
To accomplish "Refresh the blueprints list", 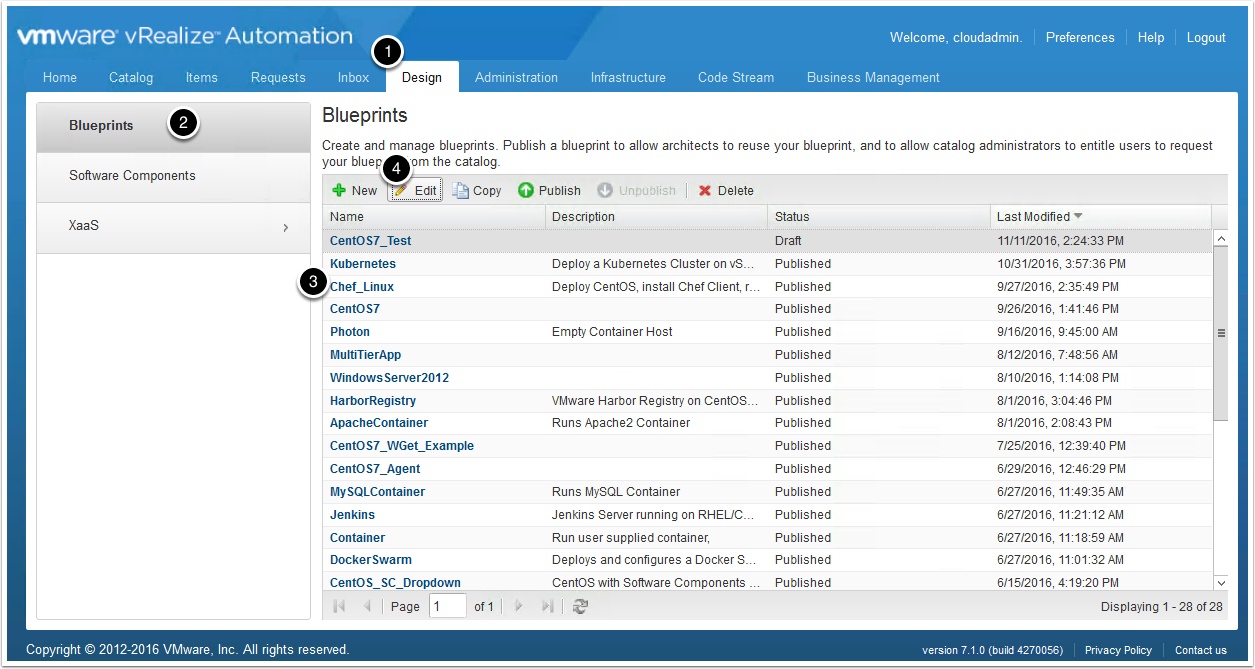I will [x=580, y=606].
